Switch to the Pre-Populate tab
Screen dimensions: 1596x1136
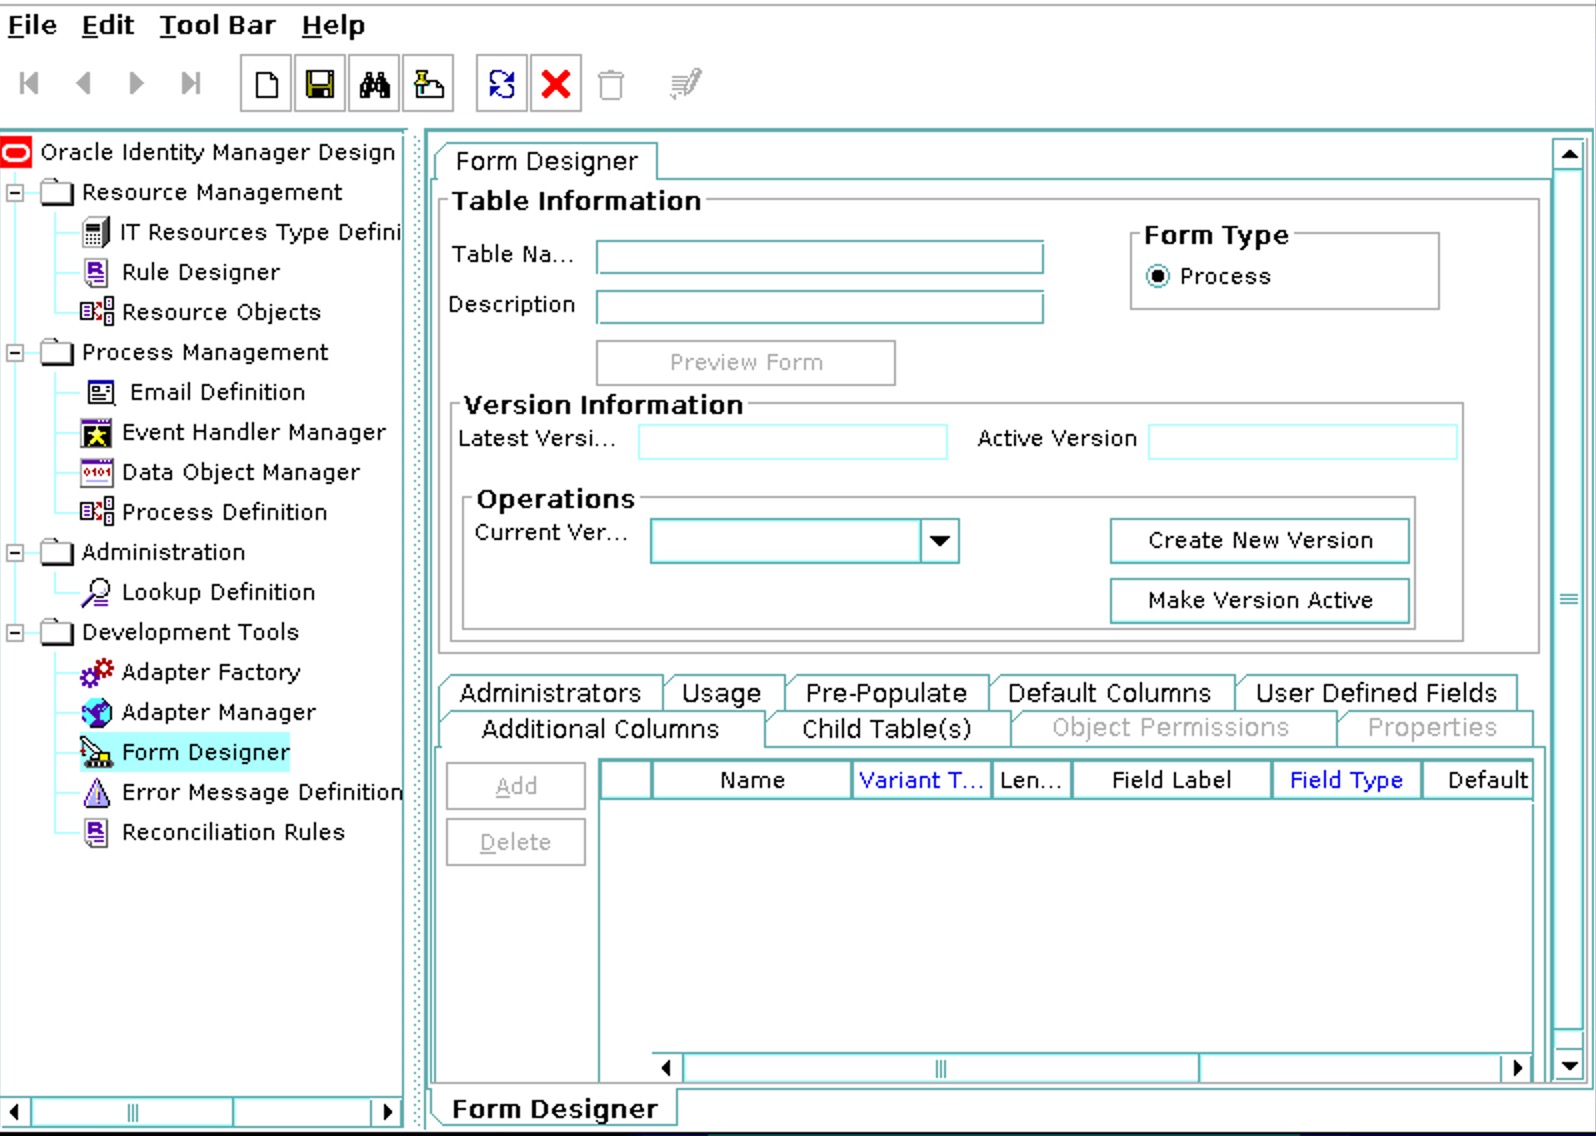click(886, 693)
